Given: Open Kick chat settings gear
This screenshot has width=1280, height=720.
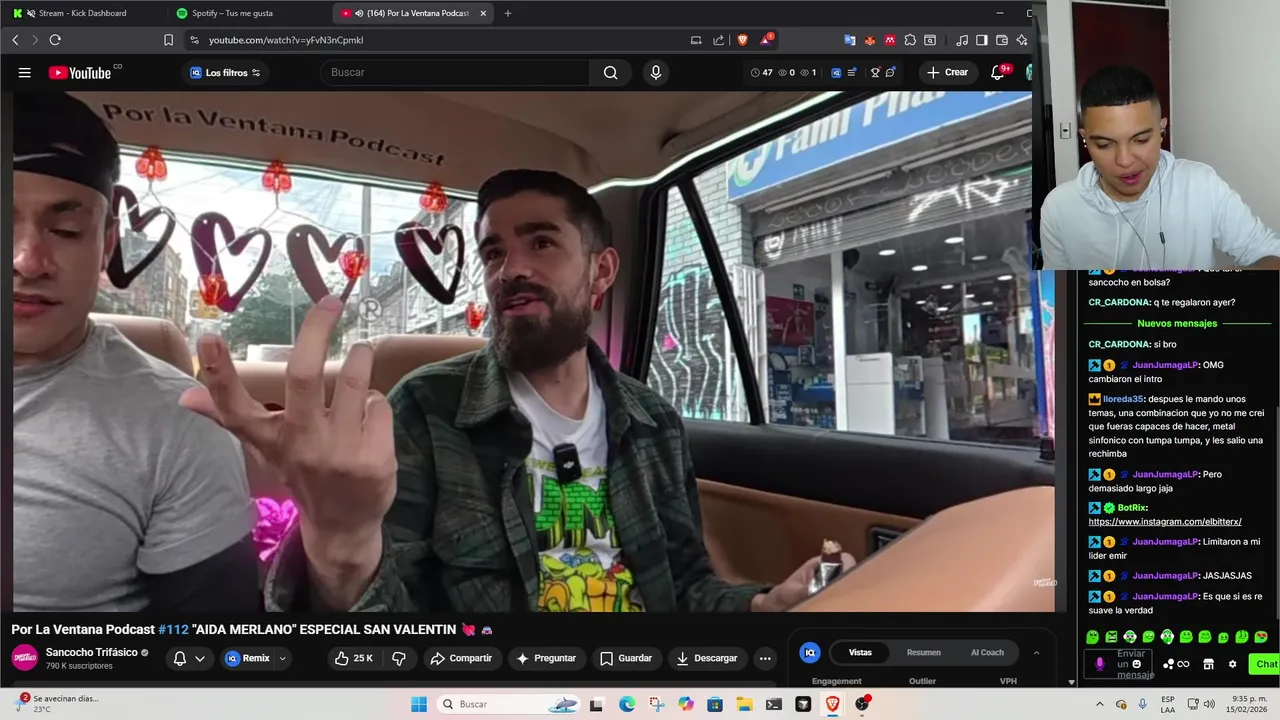Looking at the screenshot, I should (x=1232, y=664).
